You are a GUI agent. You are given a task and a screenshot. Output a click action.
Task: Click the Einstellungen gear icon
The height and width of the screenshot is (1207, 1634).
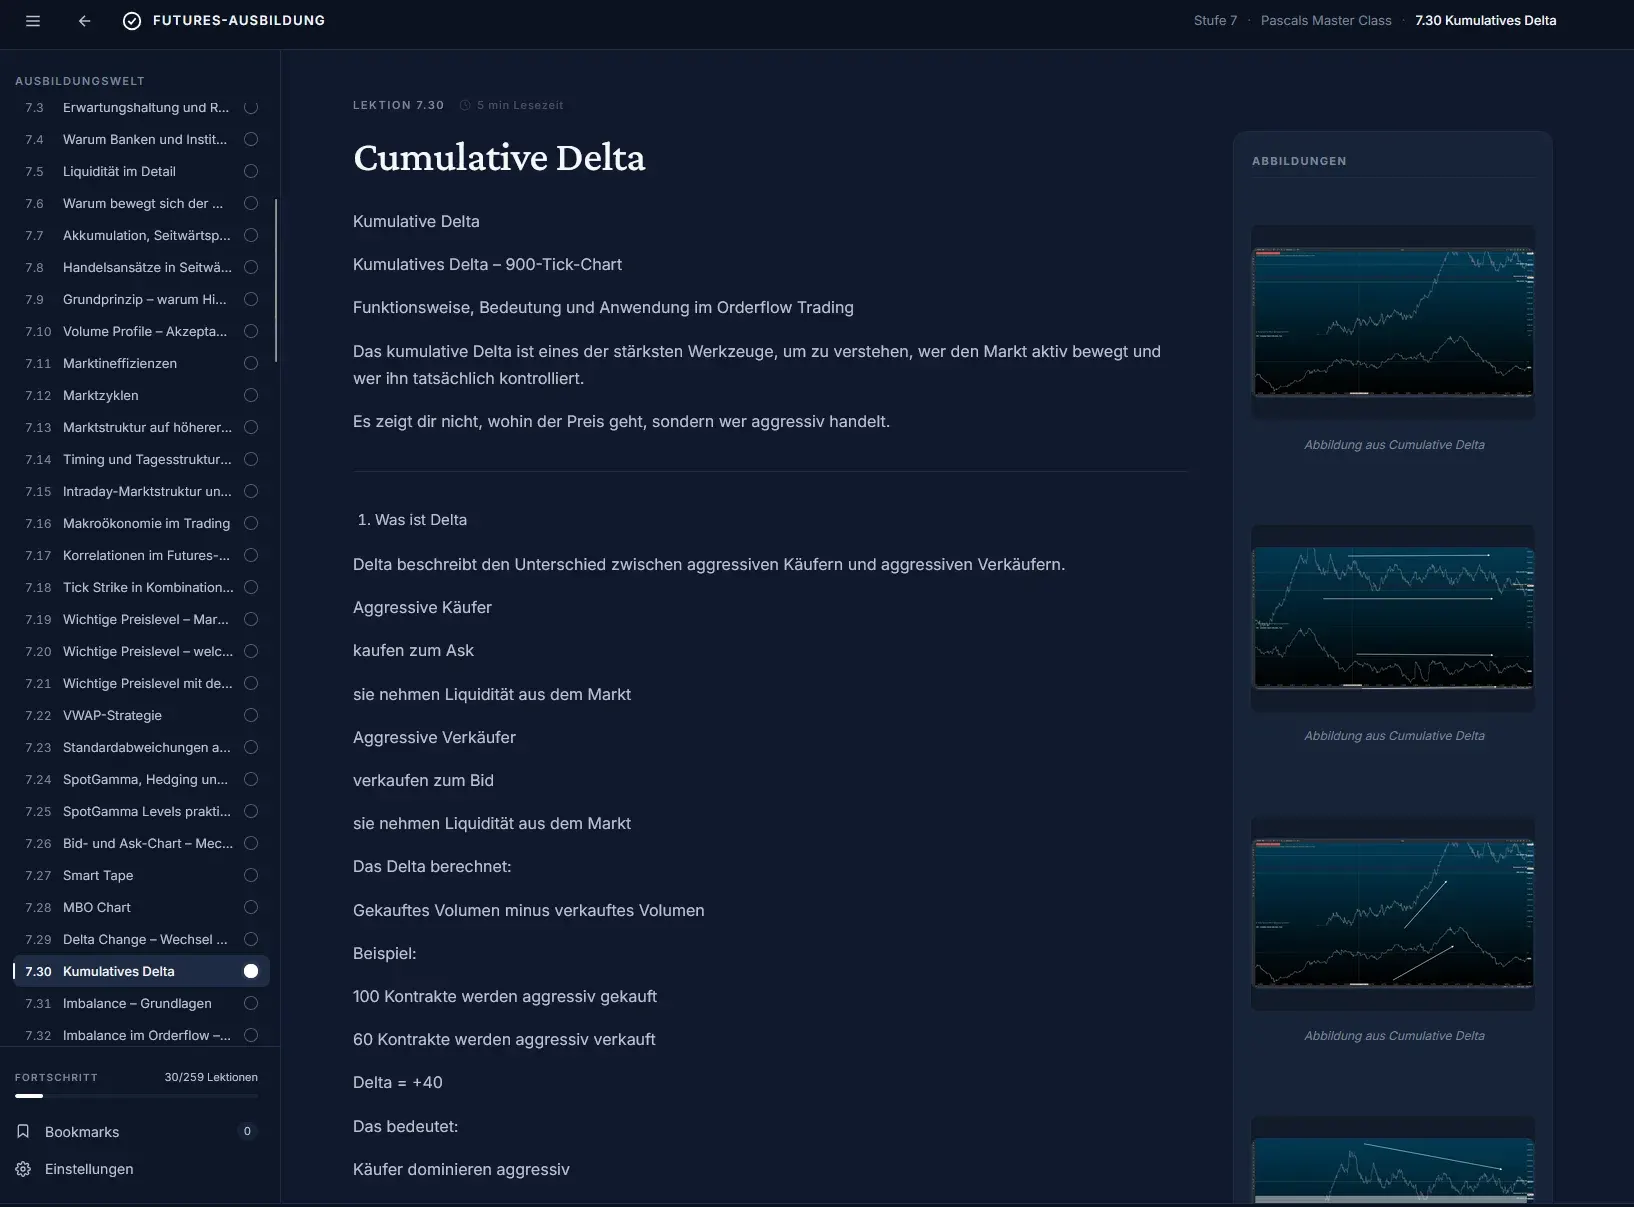[x=23, y=1169]
